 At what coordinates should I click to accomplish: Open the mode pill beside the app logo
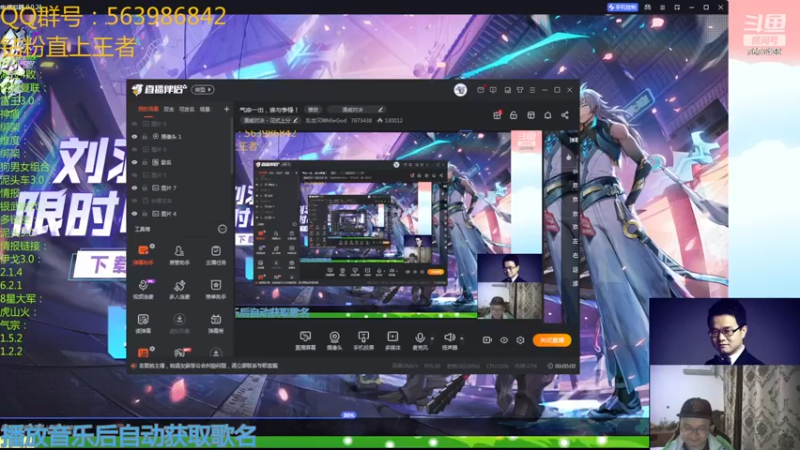click(203, 89)
